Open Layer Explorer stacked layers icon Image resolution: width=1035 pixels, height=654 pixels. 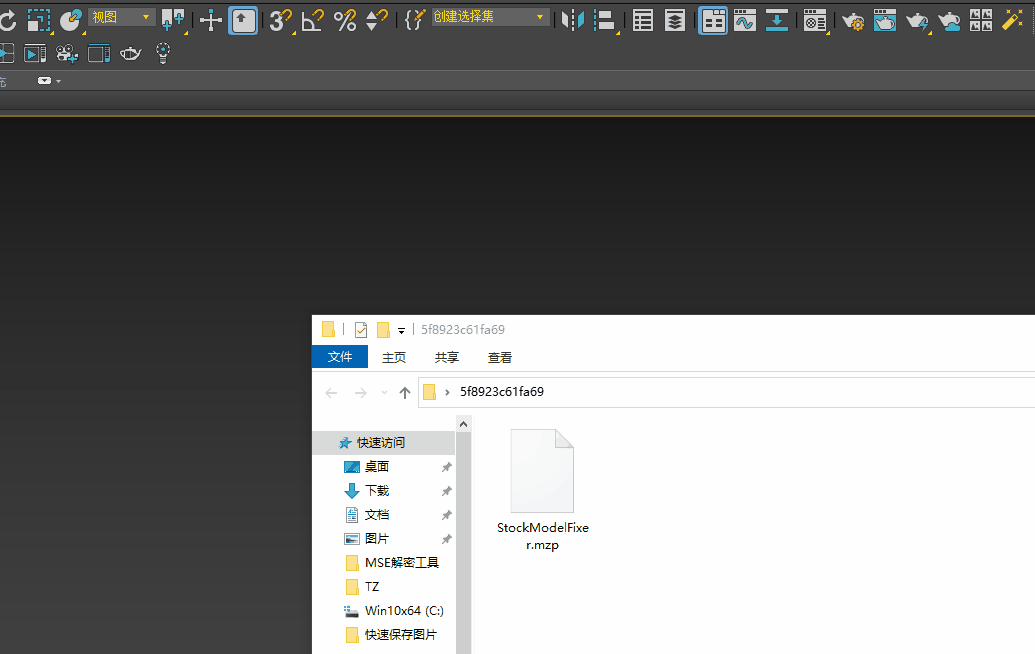[x=676, y=20]
